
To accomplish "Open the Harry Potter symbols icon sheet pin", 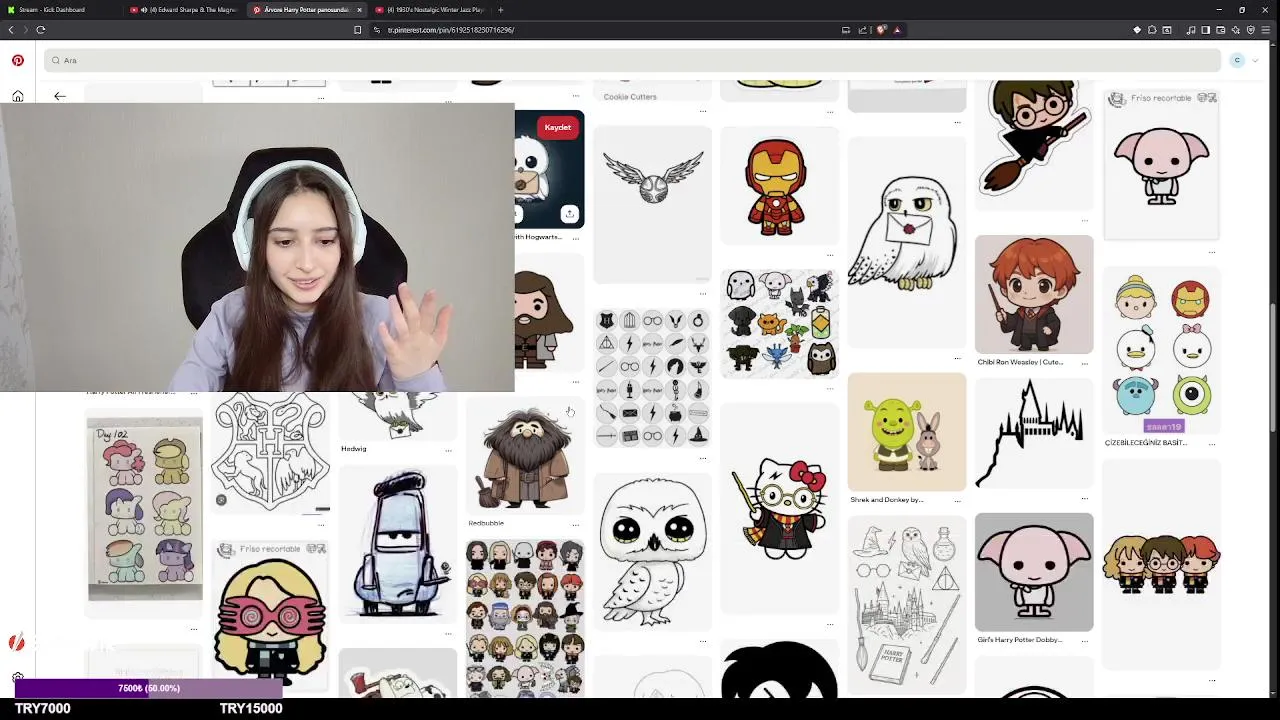I will (x=653, y=378).
